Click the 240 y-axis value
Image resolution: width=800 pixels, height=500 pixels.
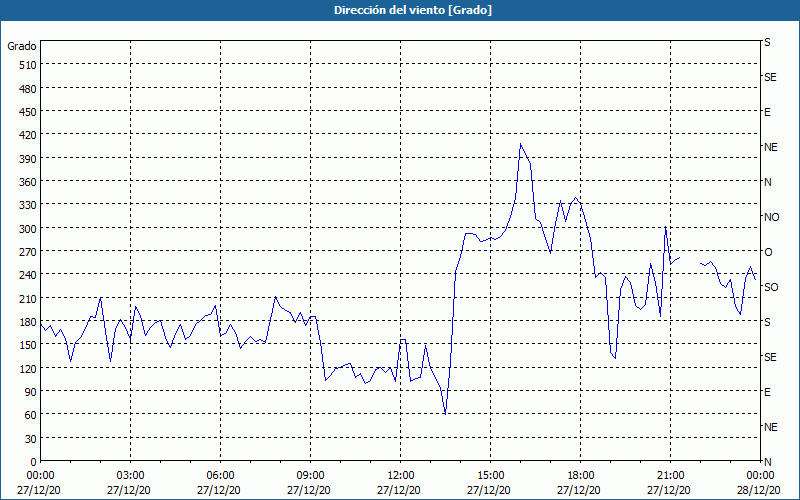28,275
